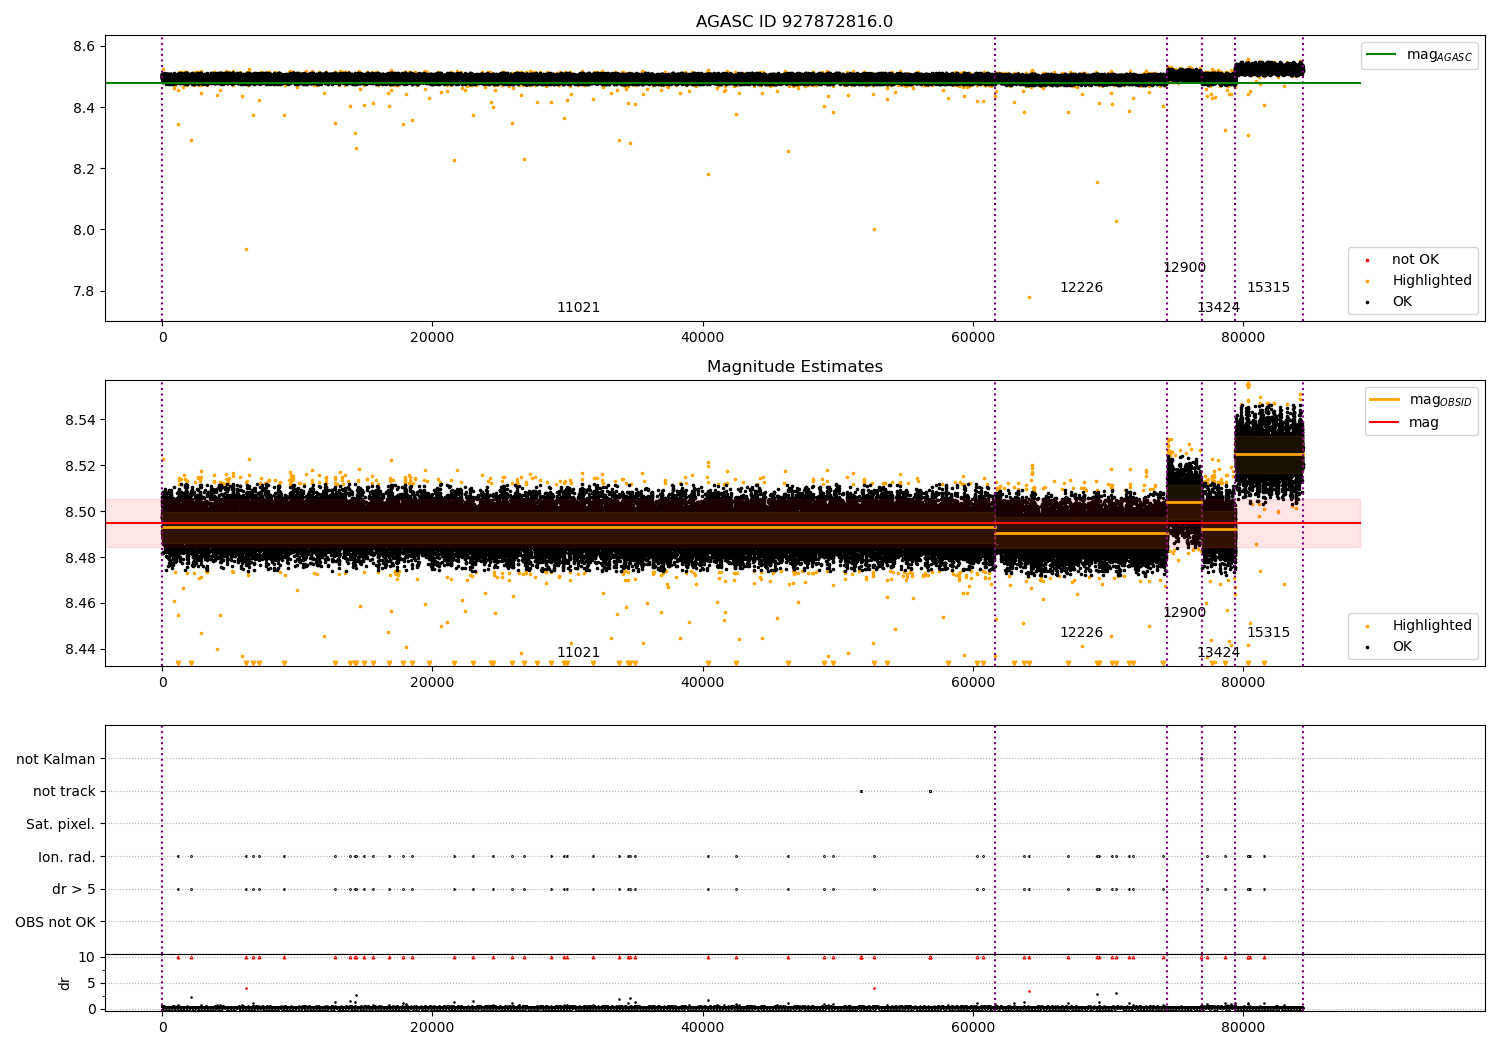Click the orange line sample beside mag OBSID
The height and width of the screenshot is (1050, 1500).
point(1384,400)
